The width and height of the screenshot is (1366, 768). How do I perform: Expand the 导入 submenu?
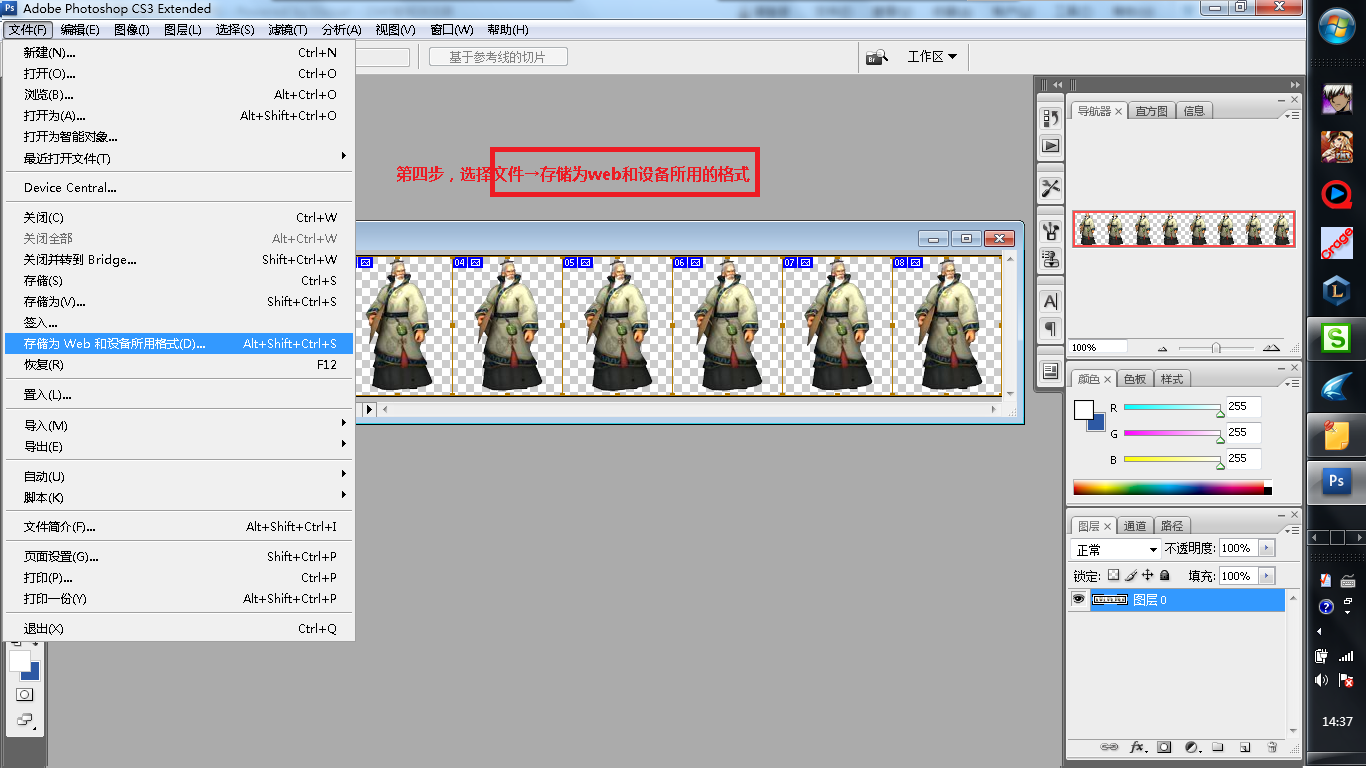[x=179, y=425]
